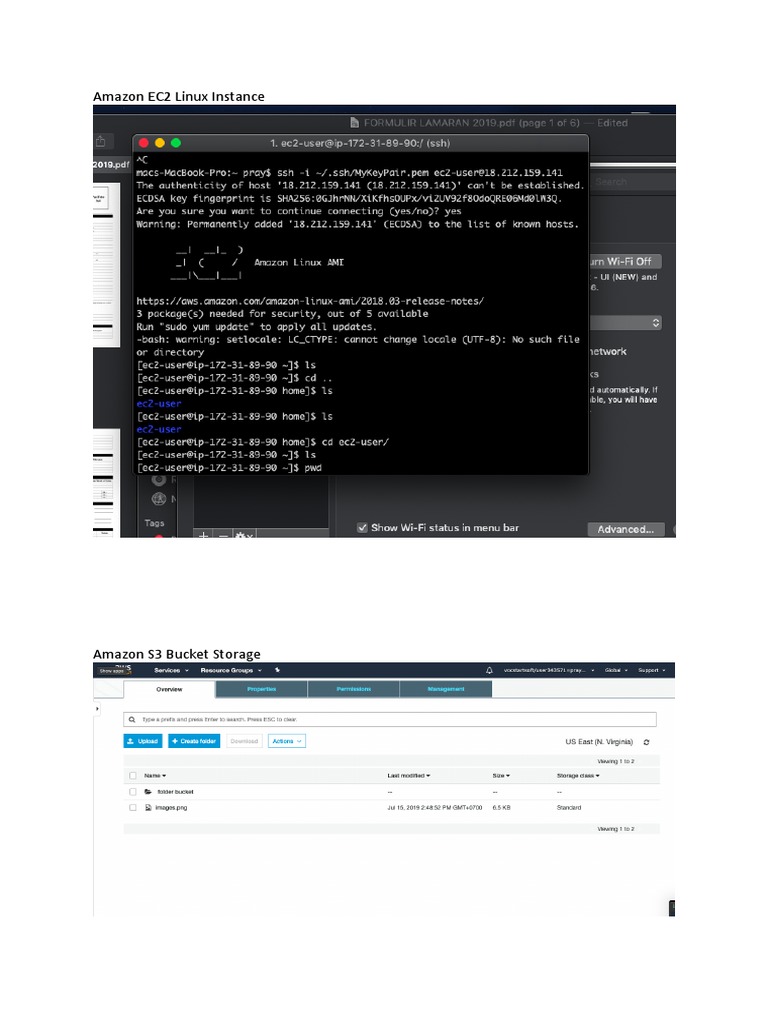Image resolution: width=768 pixels, height=1024 pixels.
Task: Open the network name popup selector
Action: 626,323
